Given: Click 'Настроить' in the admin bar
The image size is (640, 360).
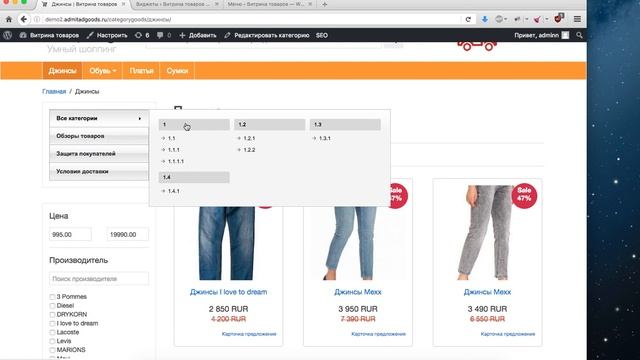Looking at the screenshot, I should click(107, 35).
